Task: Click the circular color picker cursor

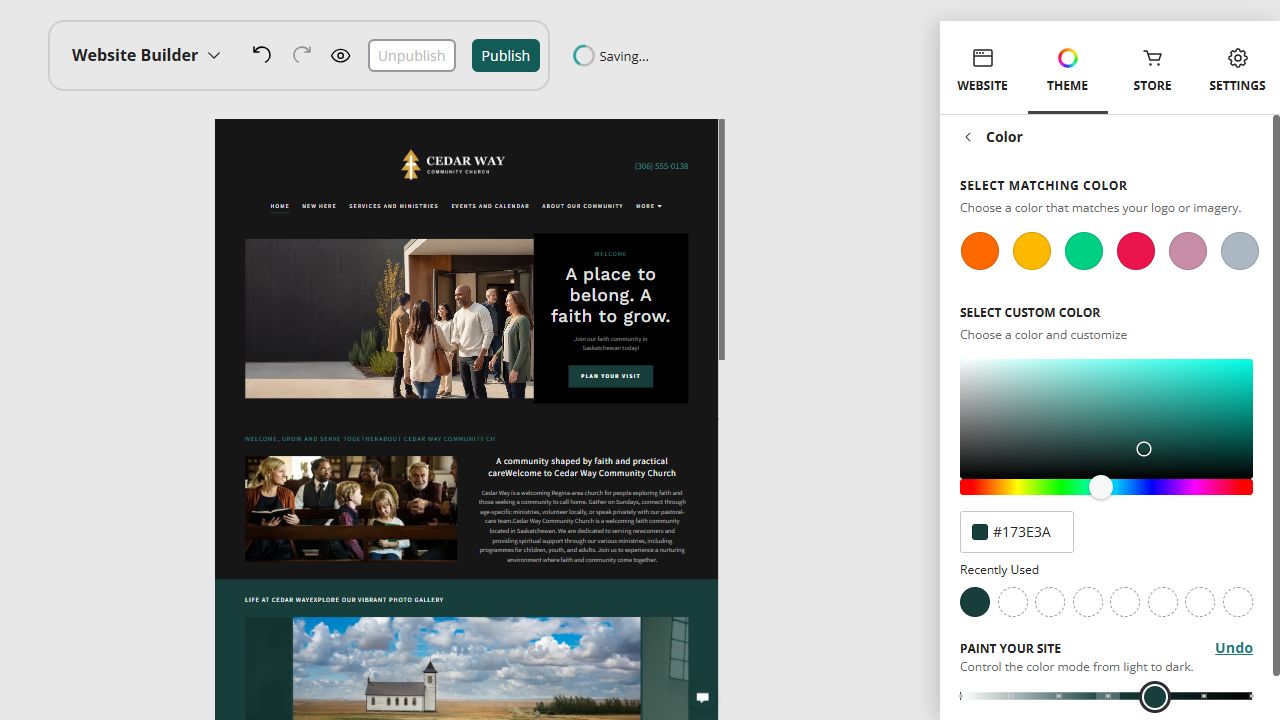Action: pos(1144,449)
